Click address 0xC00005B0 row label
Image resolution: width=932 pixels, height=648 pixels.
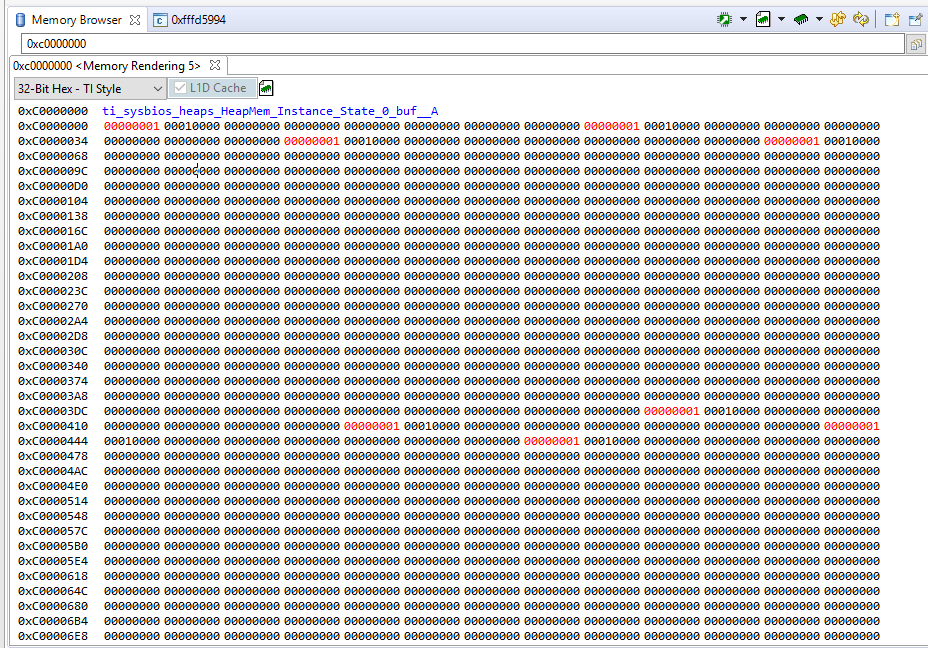(53, 546)
